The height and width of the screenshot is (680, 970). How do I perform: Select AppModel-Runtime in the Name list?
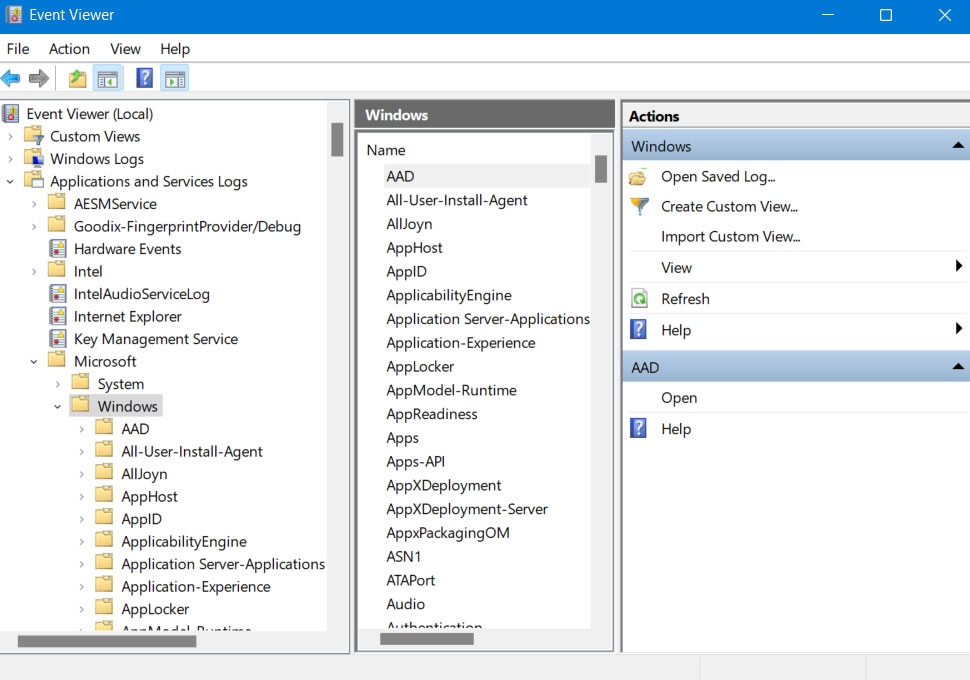coord(451,390)
